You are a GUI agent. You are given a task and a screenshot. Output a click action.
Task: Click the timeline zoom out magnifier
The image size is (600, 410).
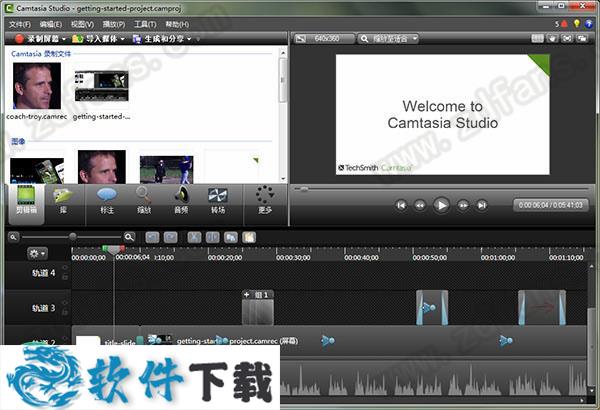[x=13, y=237]
